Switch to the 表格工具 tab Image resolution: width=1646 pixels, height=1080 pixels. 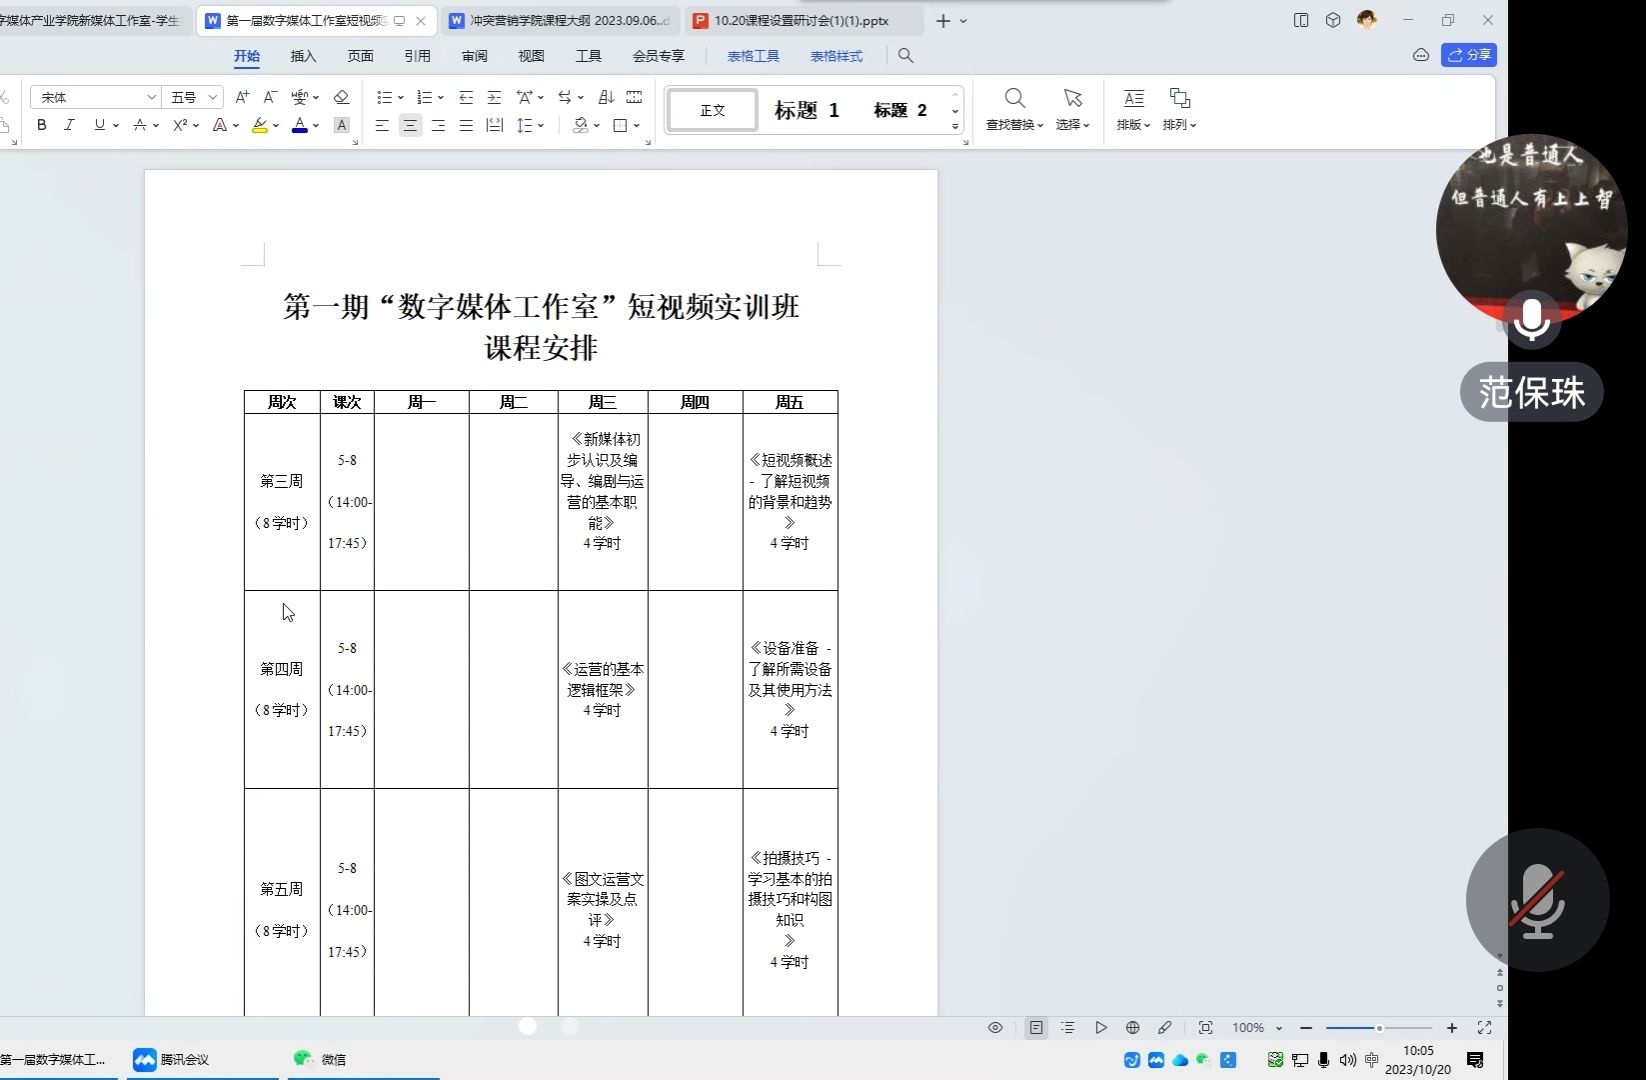(x=753, y=56)
